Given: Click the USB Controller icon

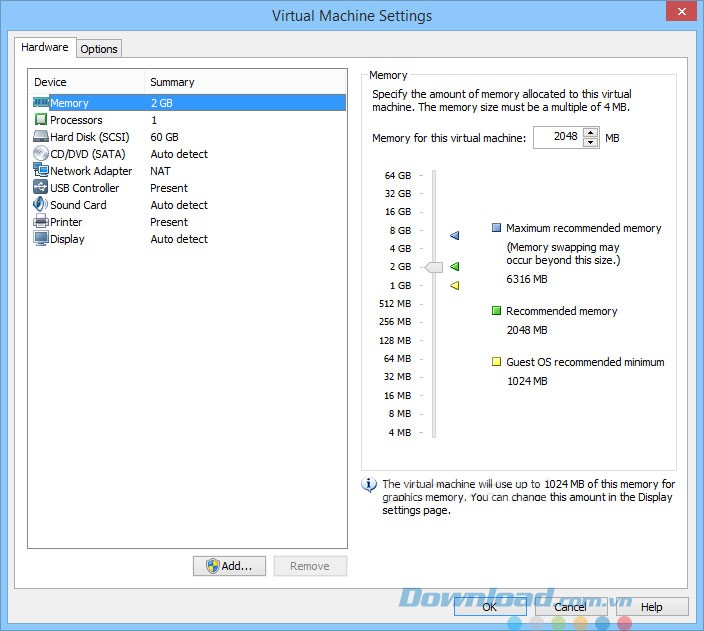Looking at the screenshot, I should point(41,188).
